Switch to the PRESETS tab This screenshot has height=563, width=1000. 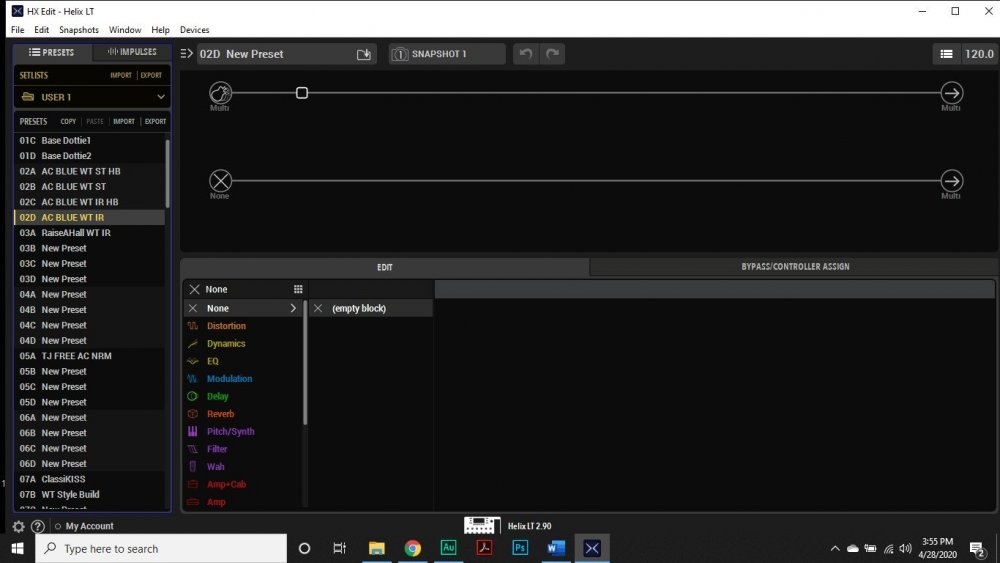53,52
